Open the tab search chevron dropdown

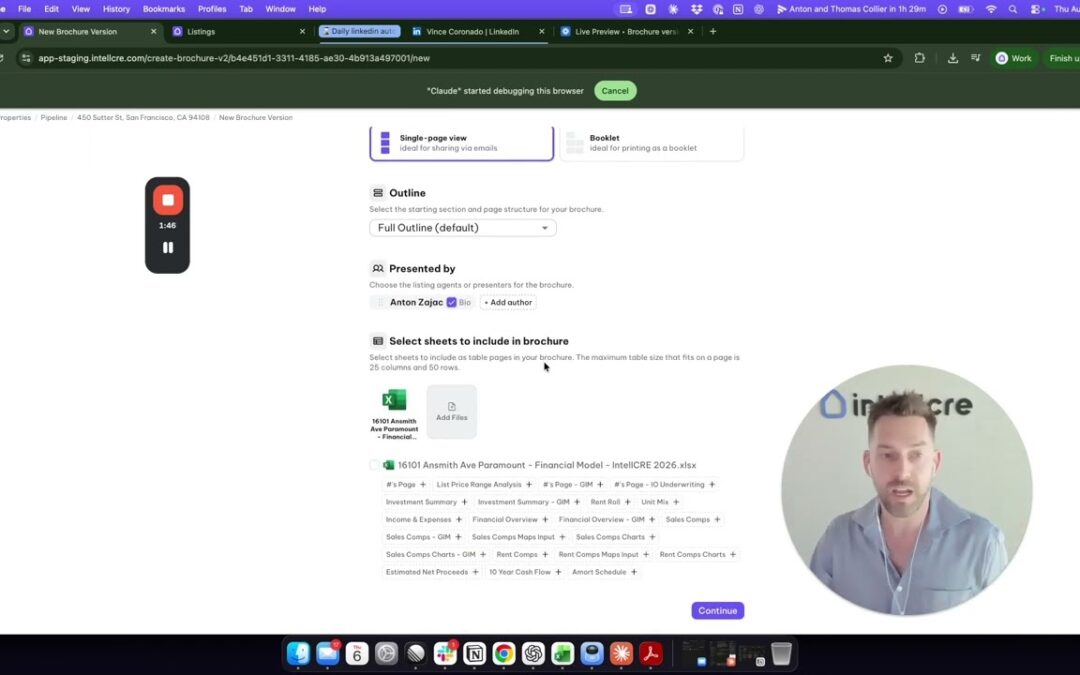[x=6, y=32]
